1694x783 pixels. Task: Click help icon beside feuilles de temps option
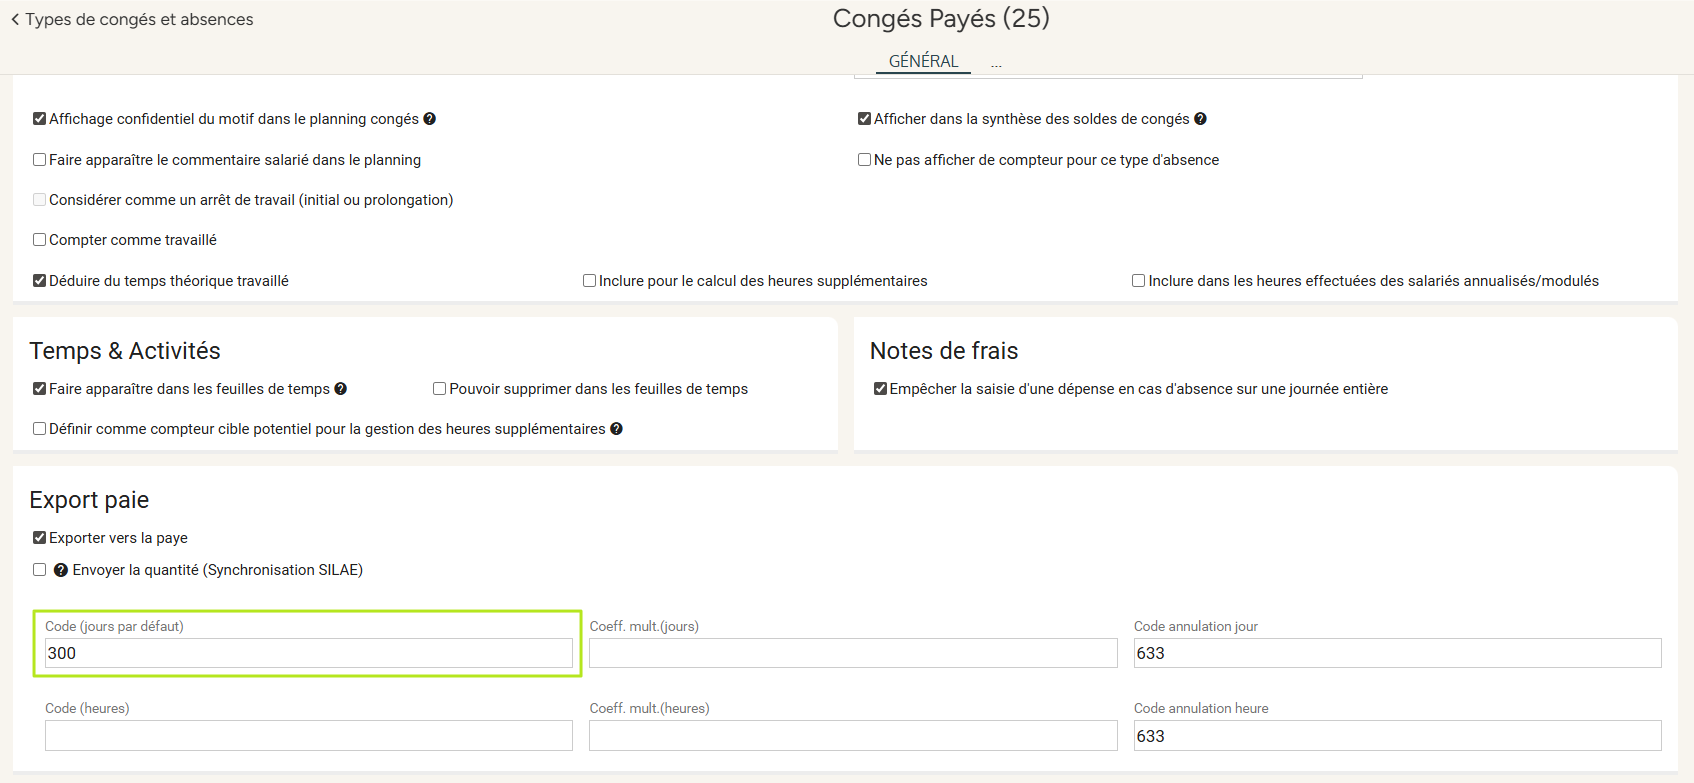340,389
